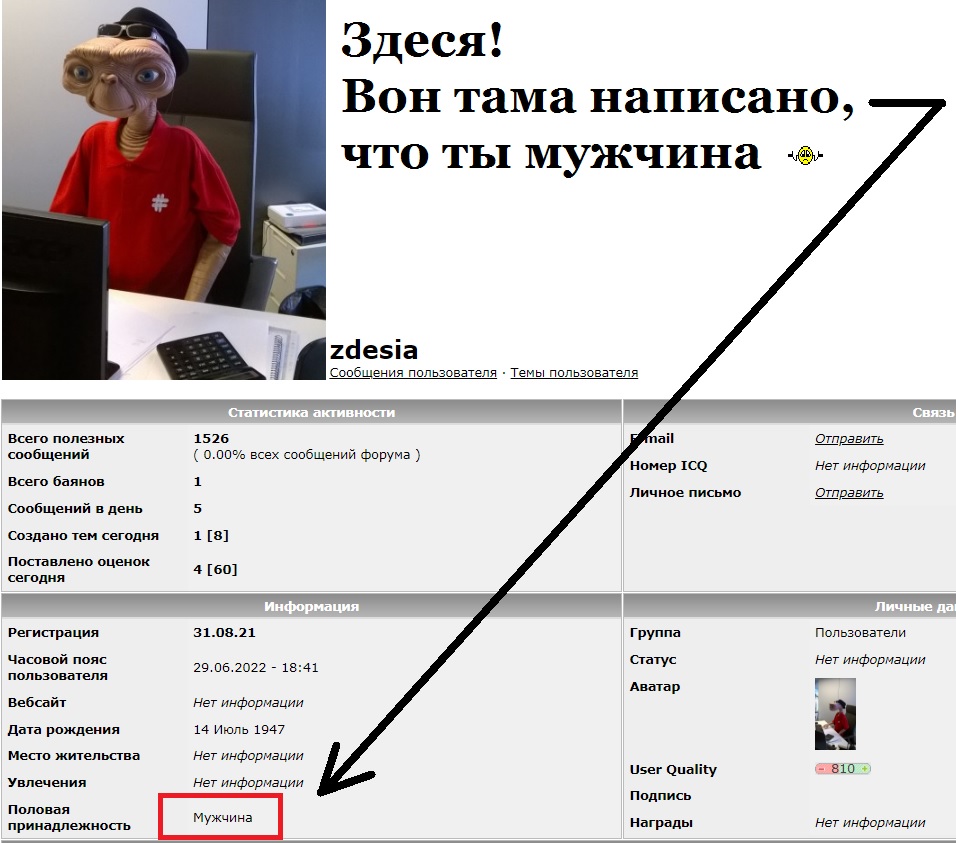Click the "Всего полезных сообщений" label
Image resolution: width=956 pixels, height=843 pixels.
point(66,447)
